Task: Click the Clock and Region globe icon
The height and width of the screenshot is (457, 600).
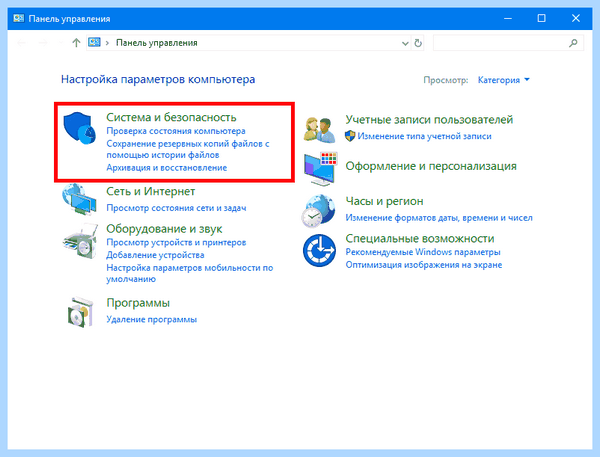Action: (x=319, y=211)
